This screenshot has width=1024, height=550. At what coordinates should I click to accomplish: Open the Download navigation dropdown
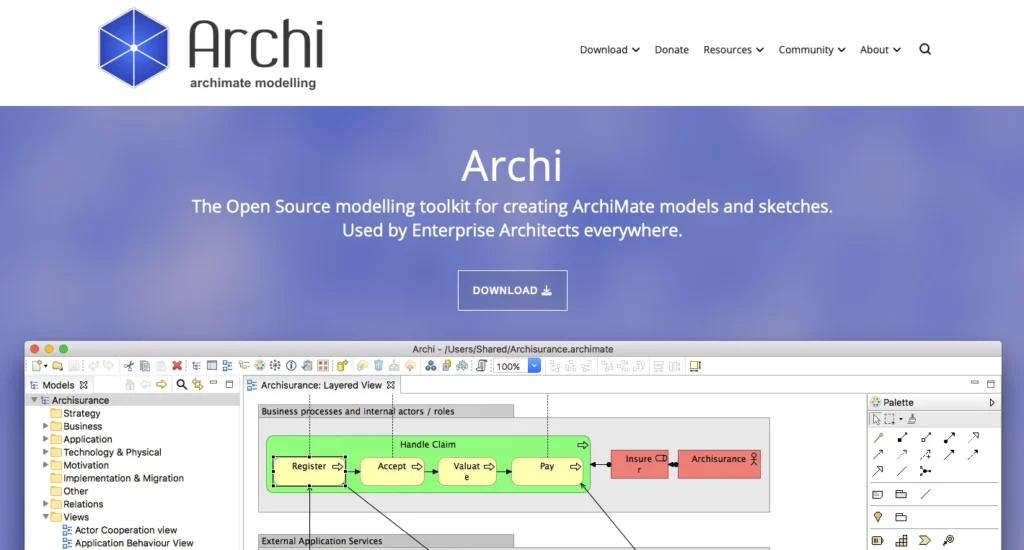[x=609, y=50]
